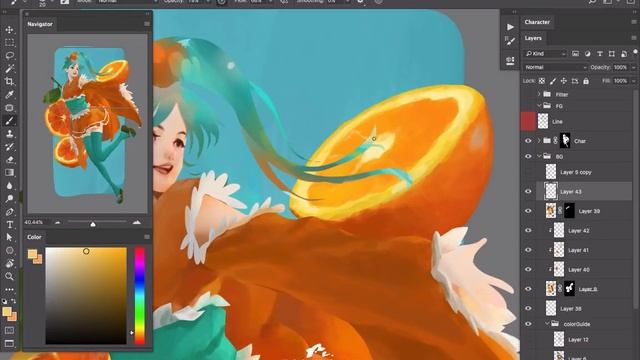640x360 pixels.
Task: Select the Brush tool
Action: pos(9,121)
